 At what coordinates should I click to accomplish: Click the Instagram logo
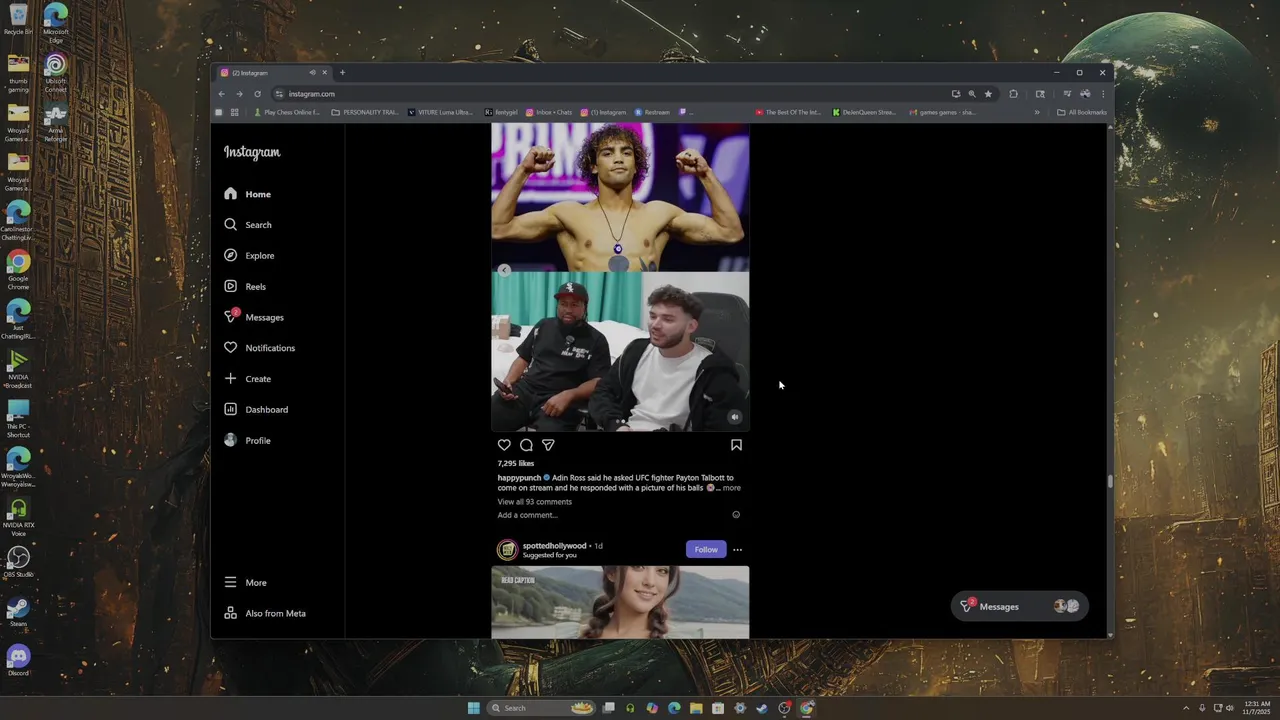(252, 152)
